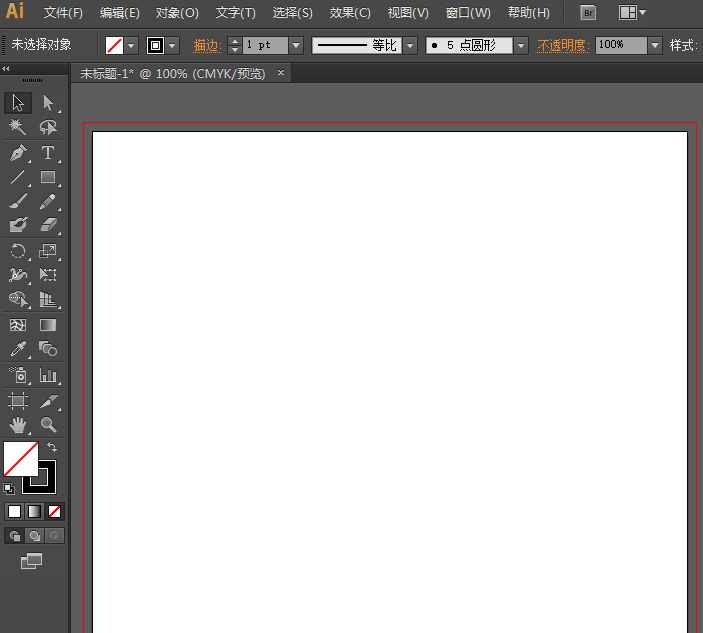This screenshot has width=703, height=633.
Task: Open fill color dropdown in control bar
Action: click(x=131, y=45)
